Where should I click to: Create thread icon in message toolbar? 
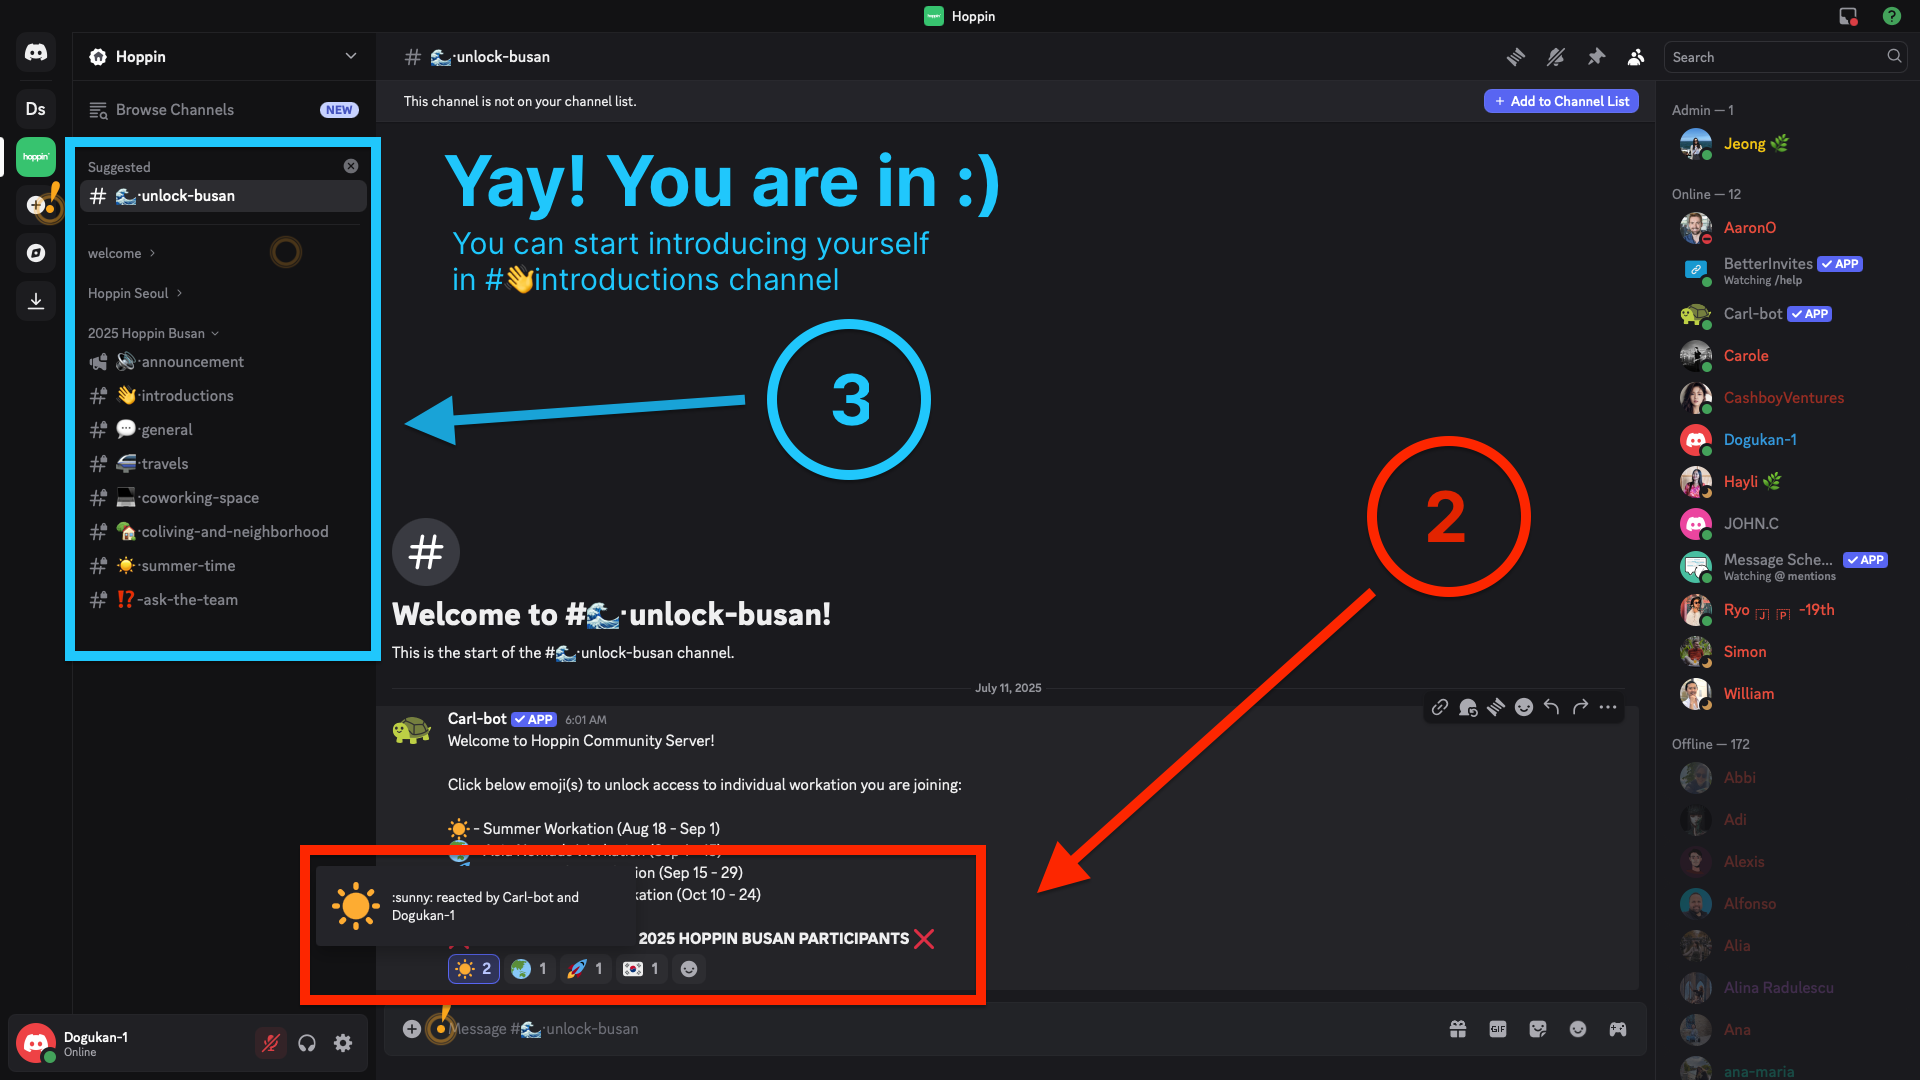coord(1496,707)
